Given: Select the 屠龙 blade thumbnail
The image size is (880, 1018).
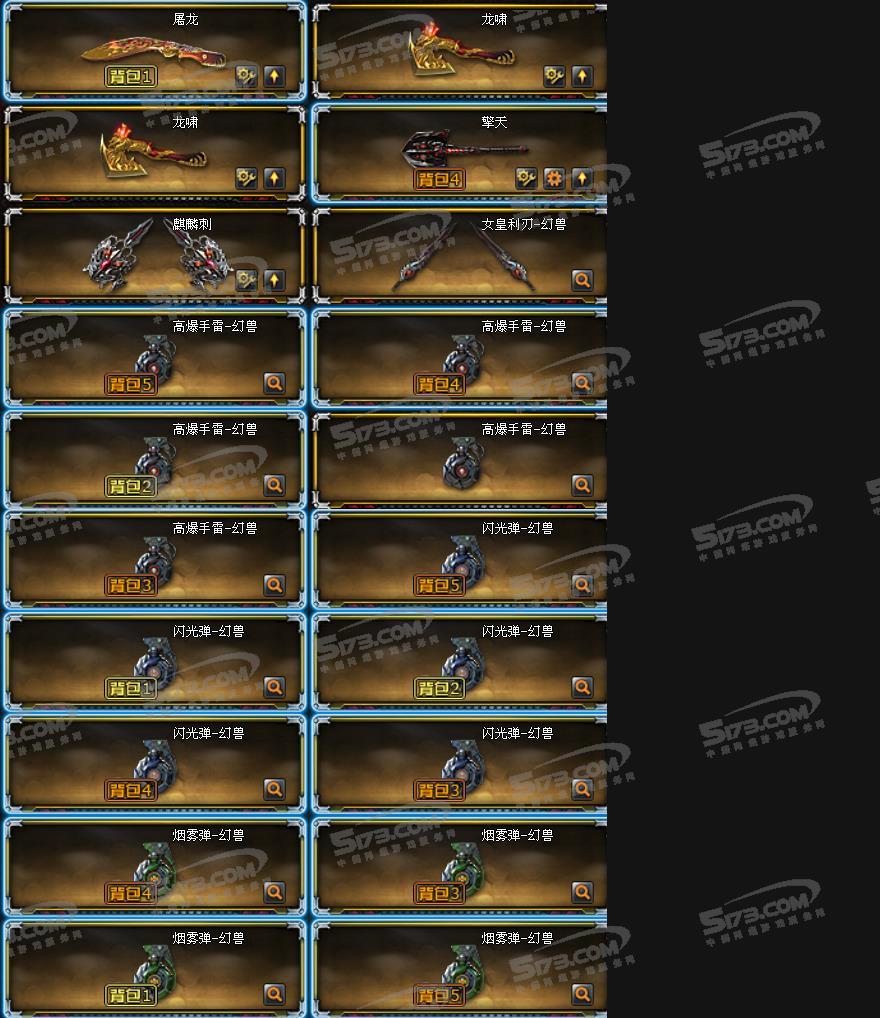Looking at the screenshot, I should pyautogui.click(x=154, y=50).
